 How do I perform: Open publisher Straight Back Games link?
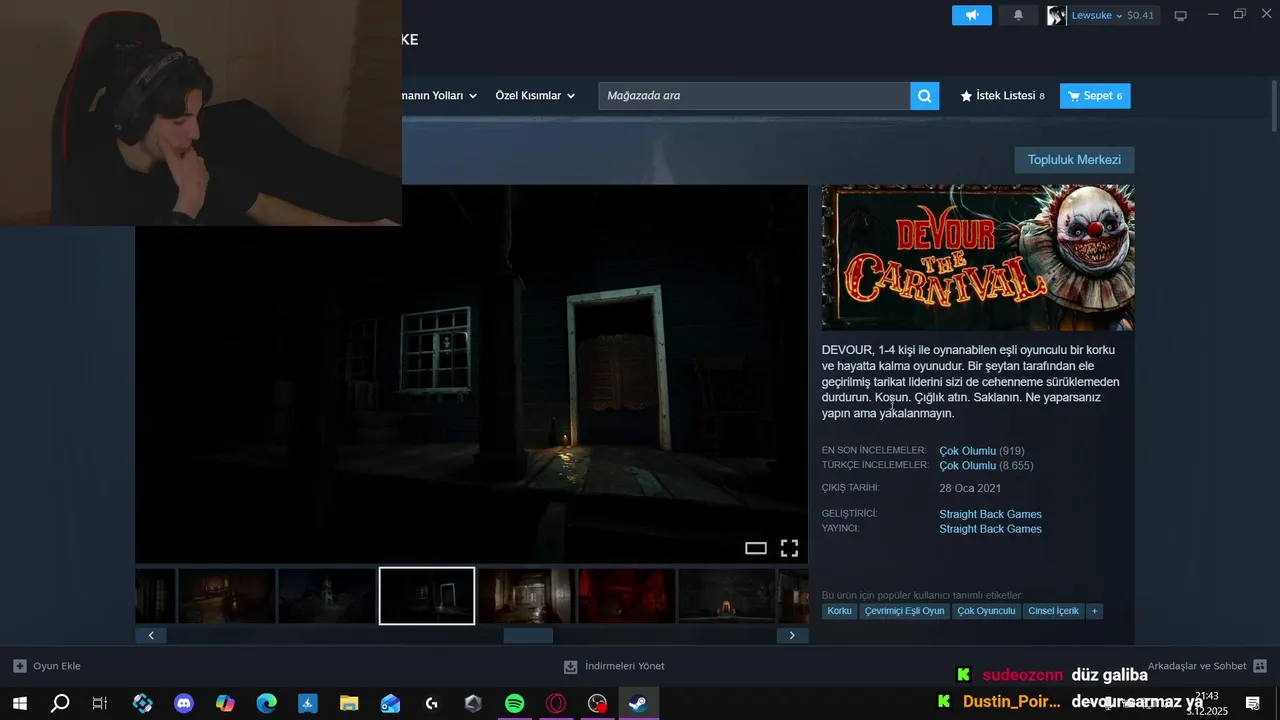pos(990,529)
